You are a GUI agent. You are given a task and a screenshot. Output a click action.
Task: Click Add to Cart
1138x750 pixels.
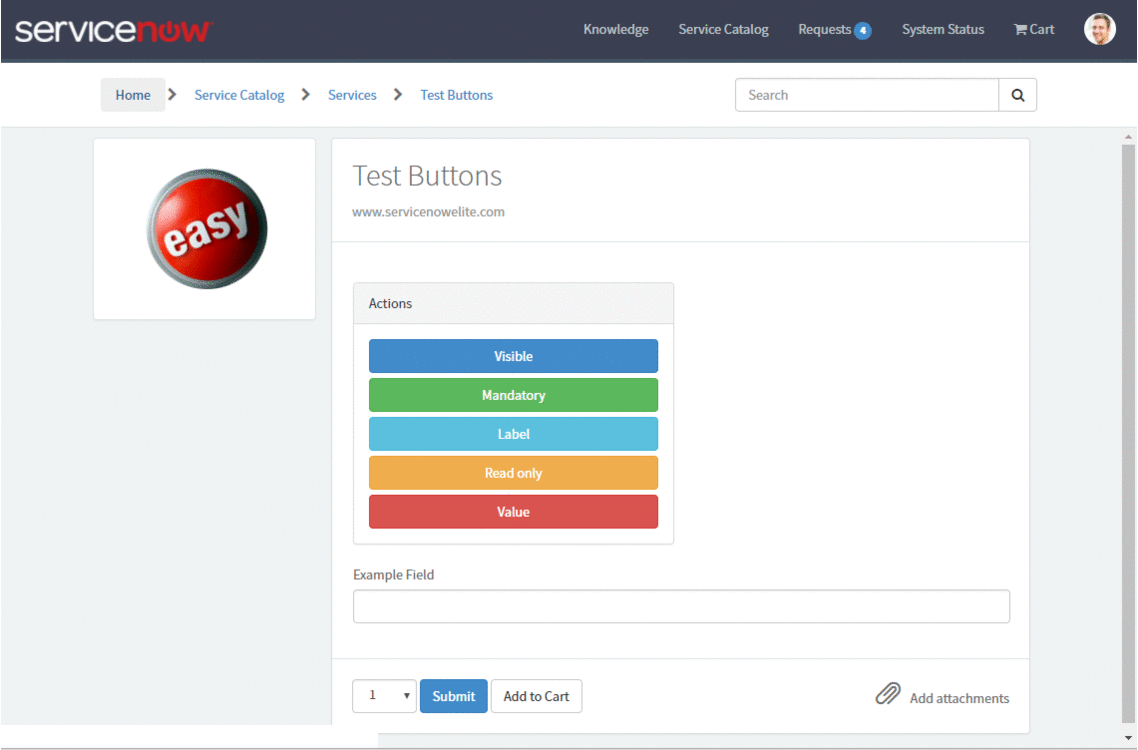(x=536, y=696)
